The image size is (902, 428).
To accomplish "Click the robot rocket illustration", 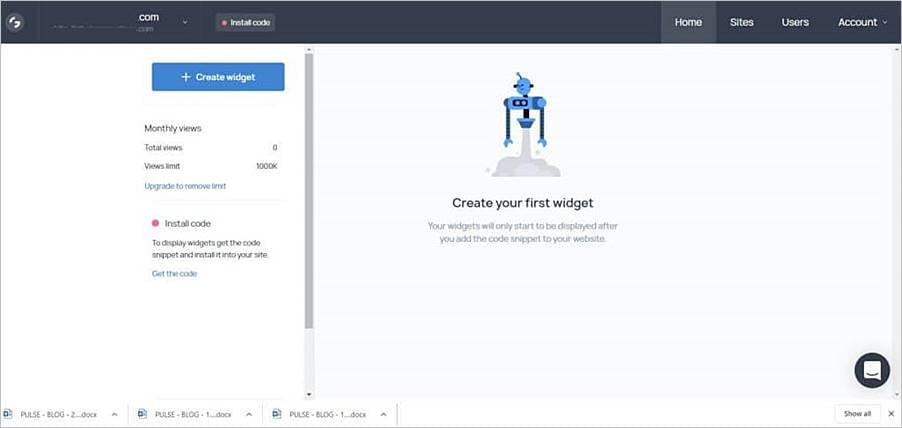I will (x=523, y=125).
